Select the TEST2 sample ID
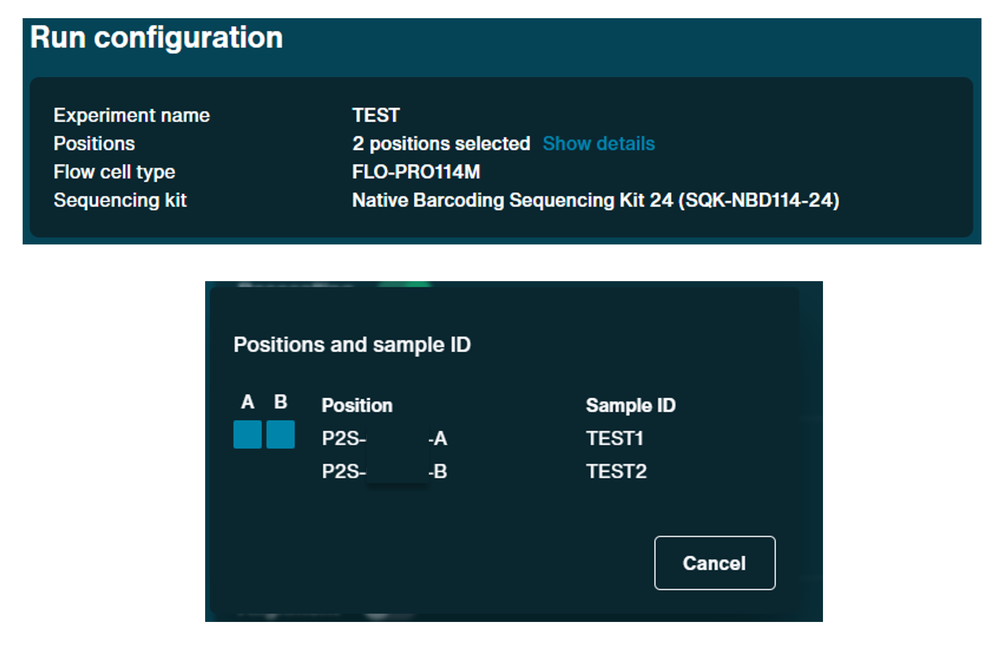Viewport: 1000px width, 648px height. (616, 471)
